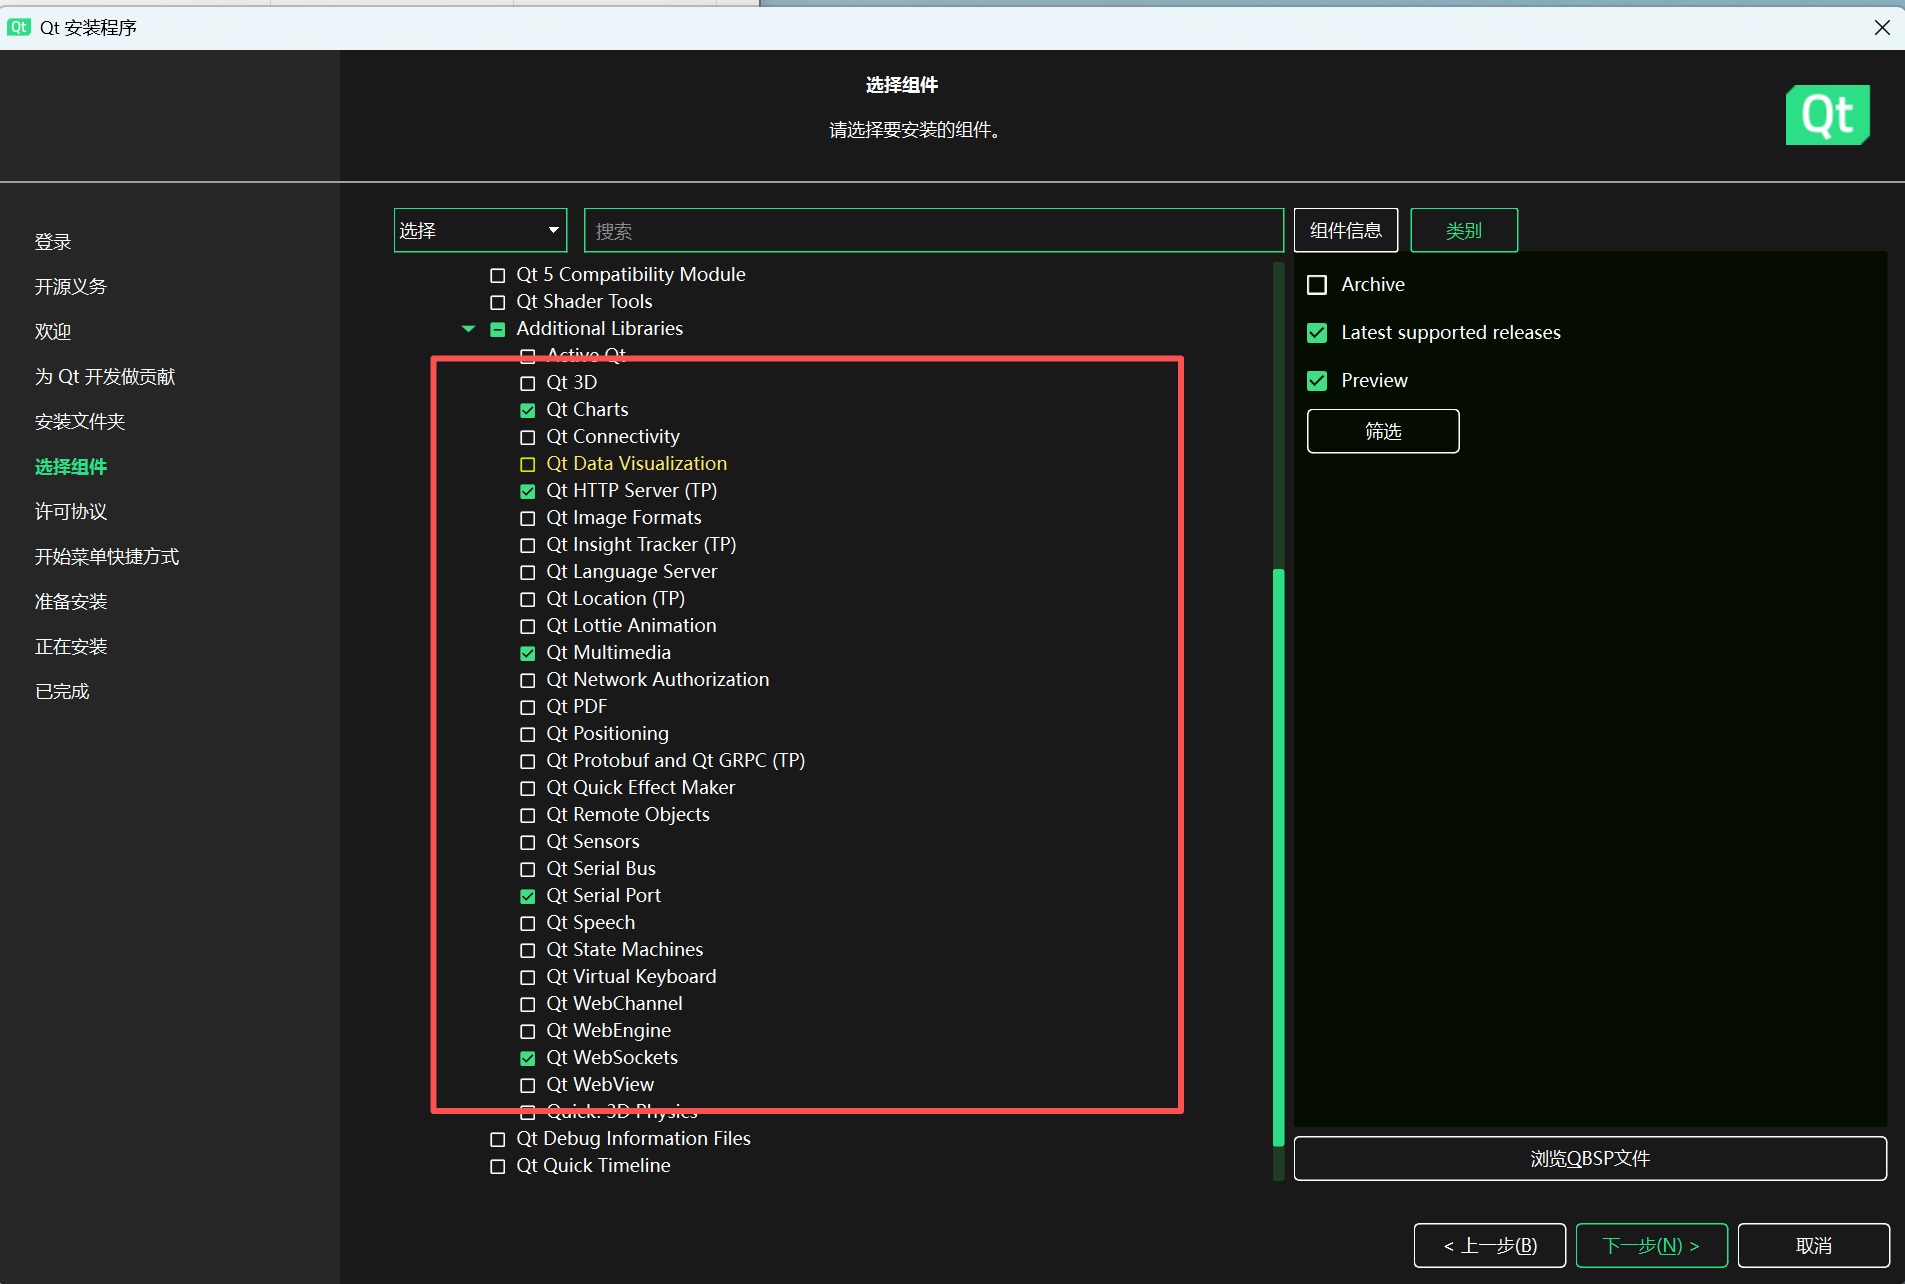Screen dimensions: 1905x1284
Task: Uncheck Latest supported releases
Action: pyautogui.click(x=1317, y=333)
